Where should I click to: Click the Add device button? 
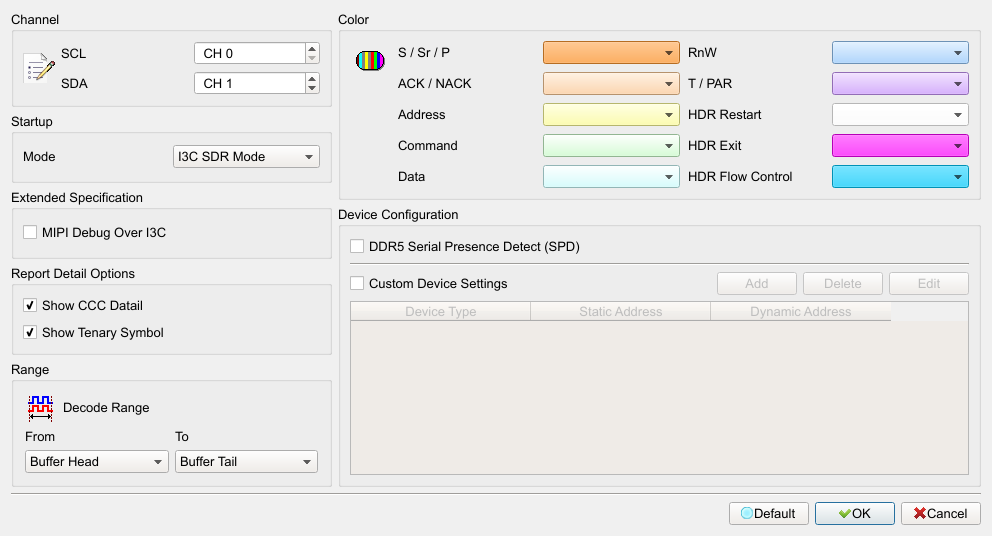tap(757, 284)
